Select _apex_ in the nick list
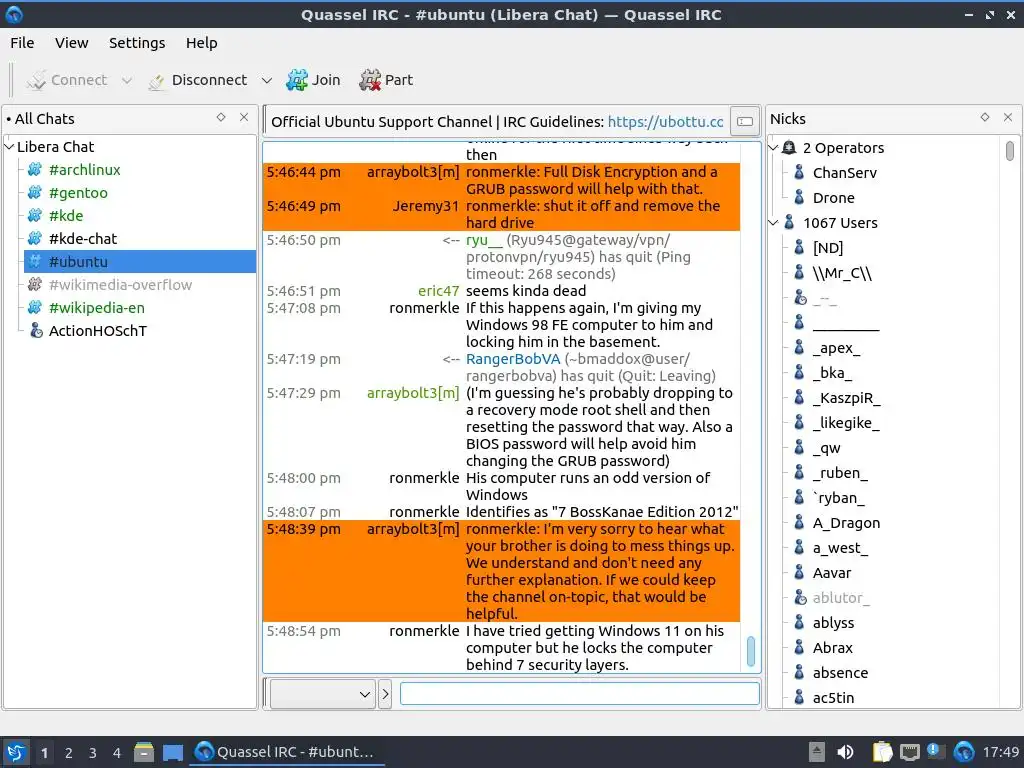 coord(836,348)
